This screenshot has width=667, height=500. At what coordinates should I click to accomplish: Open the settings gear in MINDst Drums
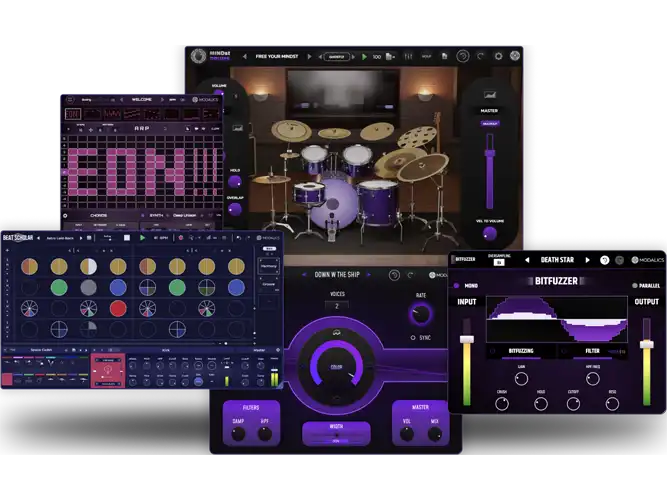tap(498, 56)
